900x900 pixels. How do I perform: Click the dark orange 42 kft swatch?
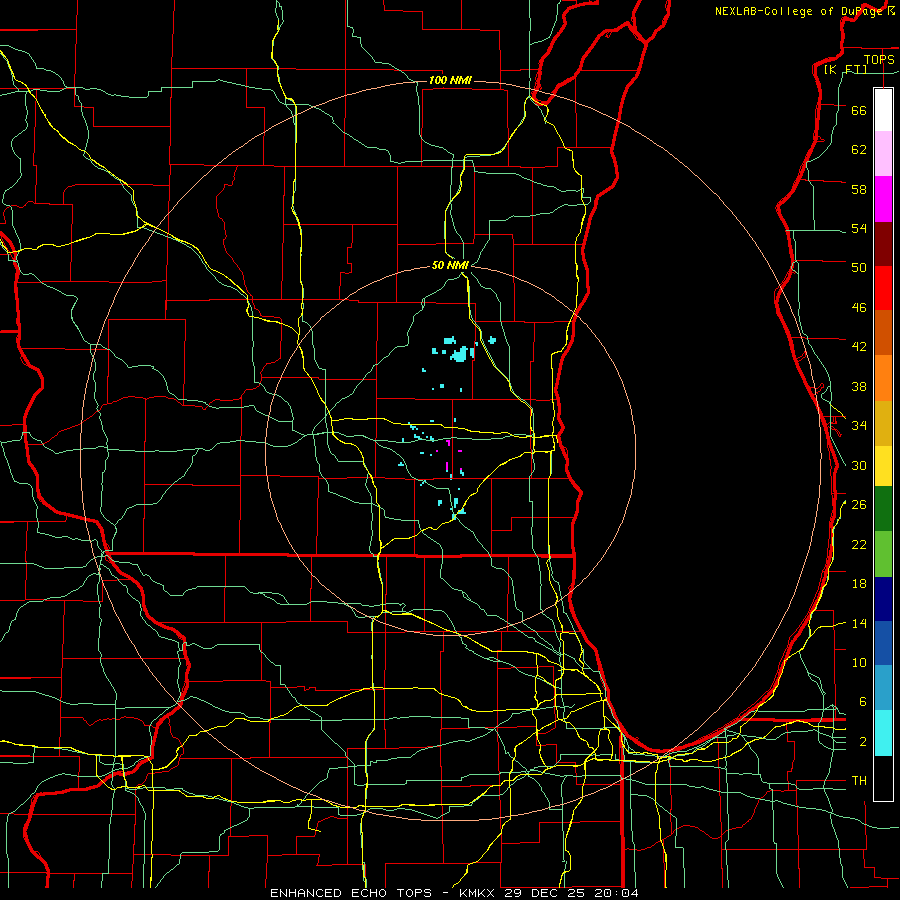click(x=883, y=332)
